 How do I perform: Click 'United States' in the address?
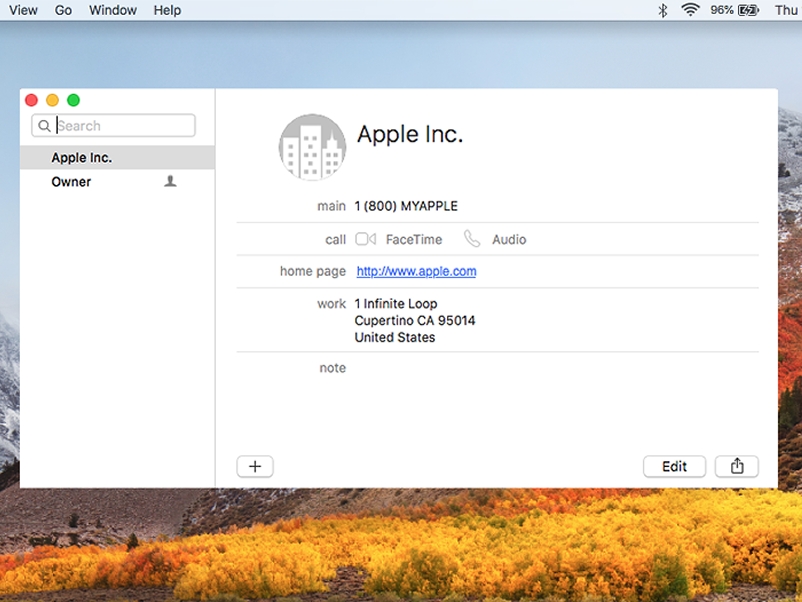pyautogui.click(x=395, y=338)
